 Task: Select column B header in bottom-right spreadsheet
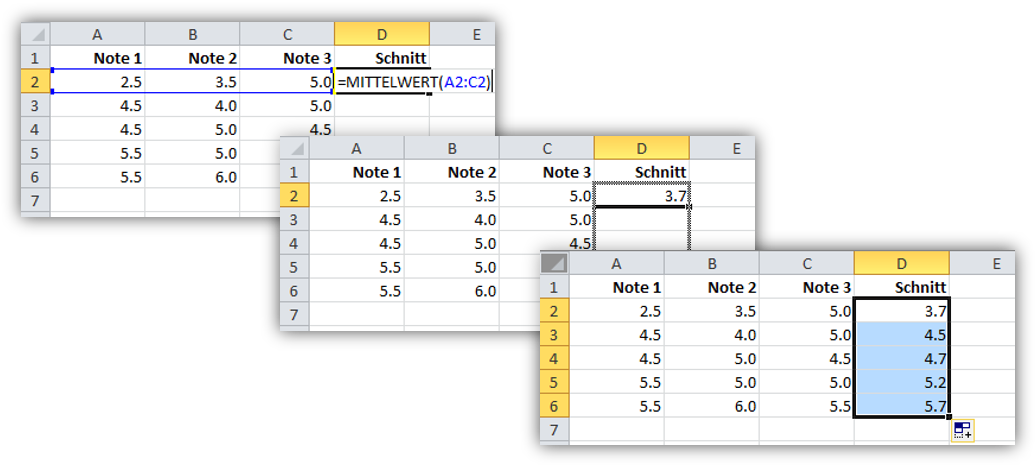point(712,264)
